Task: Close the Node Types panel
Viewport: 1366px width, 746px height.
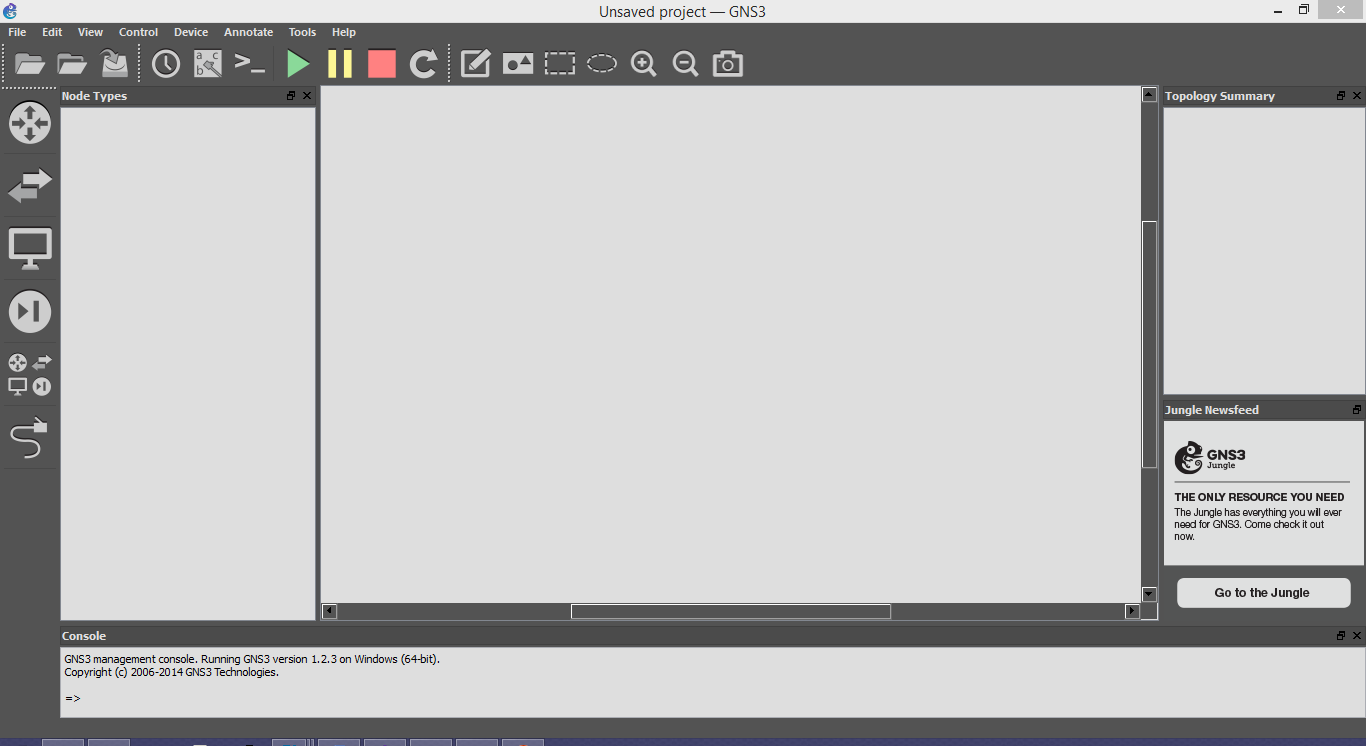Action: 307,96
